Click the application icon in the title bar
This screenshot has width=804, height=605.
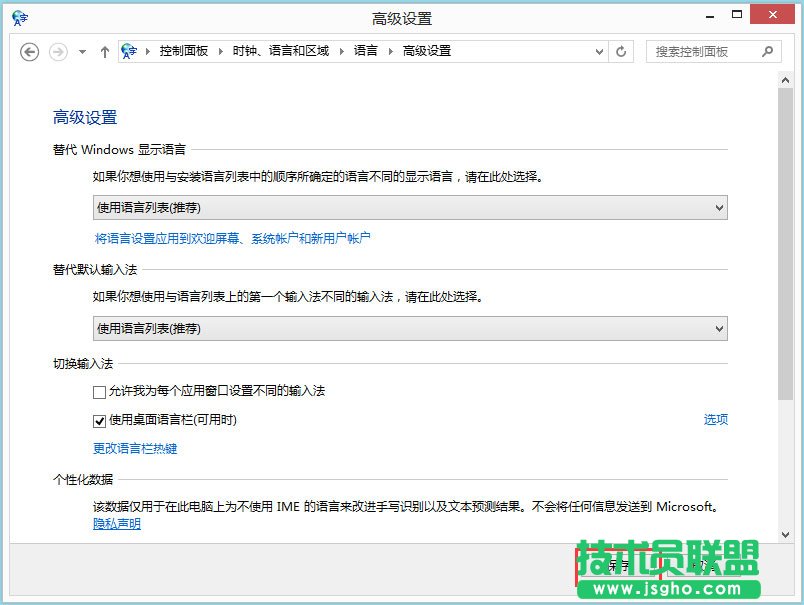pos(20,15)
